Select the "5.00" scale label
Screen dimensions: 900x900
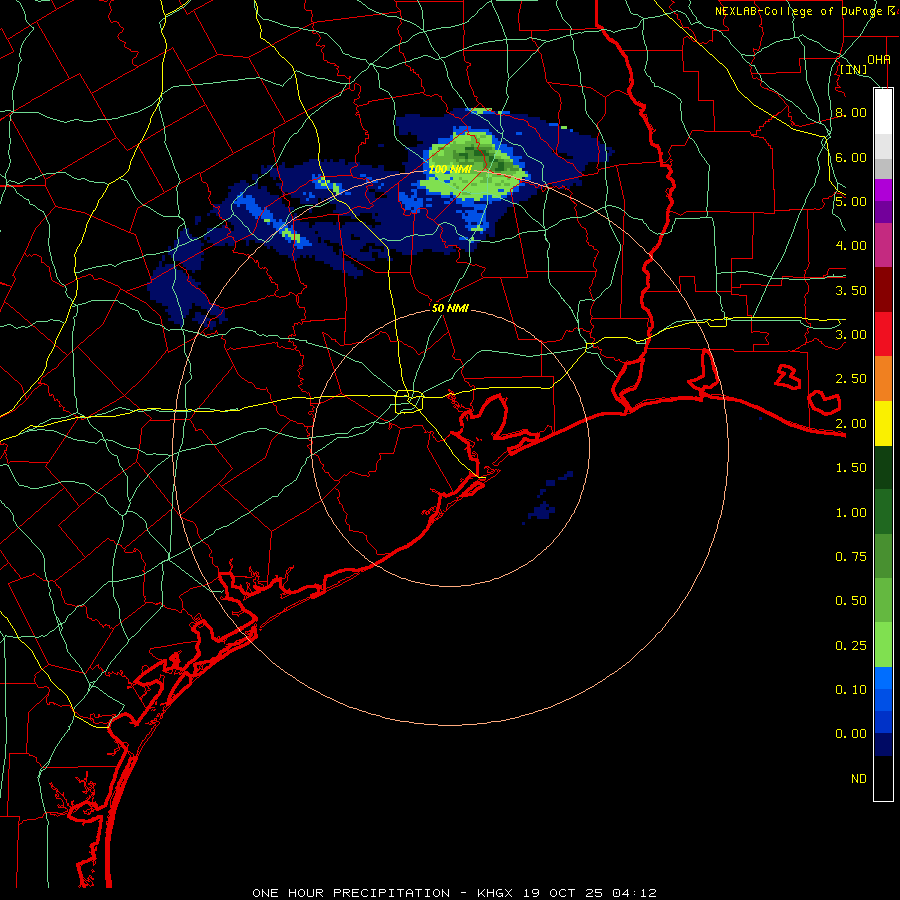tap(851, 201)
